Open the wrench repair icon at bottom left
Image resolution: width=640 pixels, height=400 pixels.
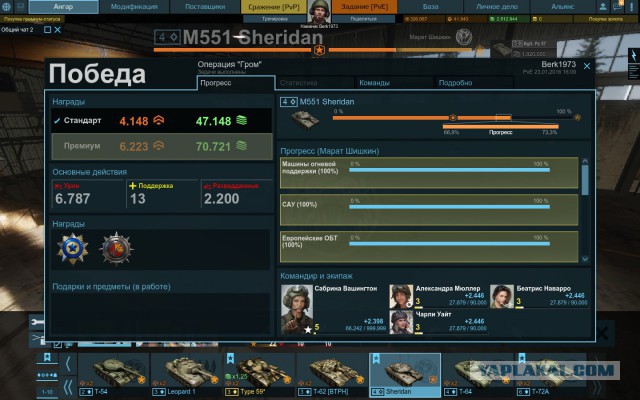tap(36, 322)
